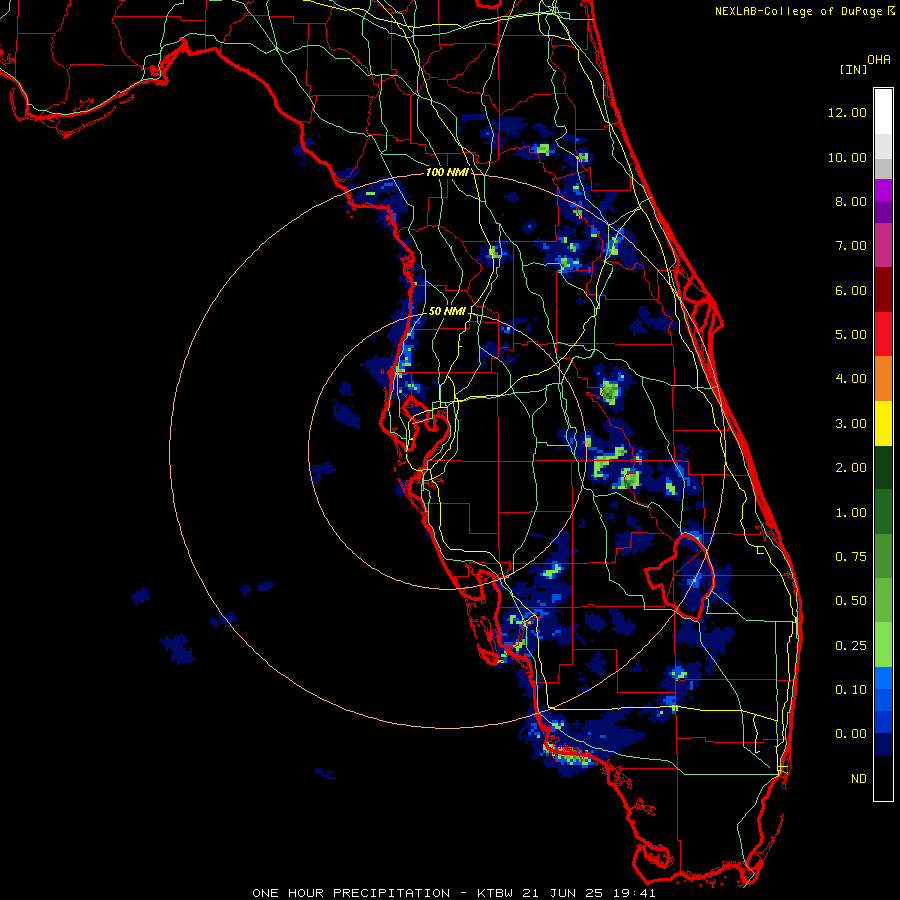
Task: Select the 0.75 legend value
Action: pos(851,557)
